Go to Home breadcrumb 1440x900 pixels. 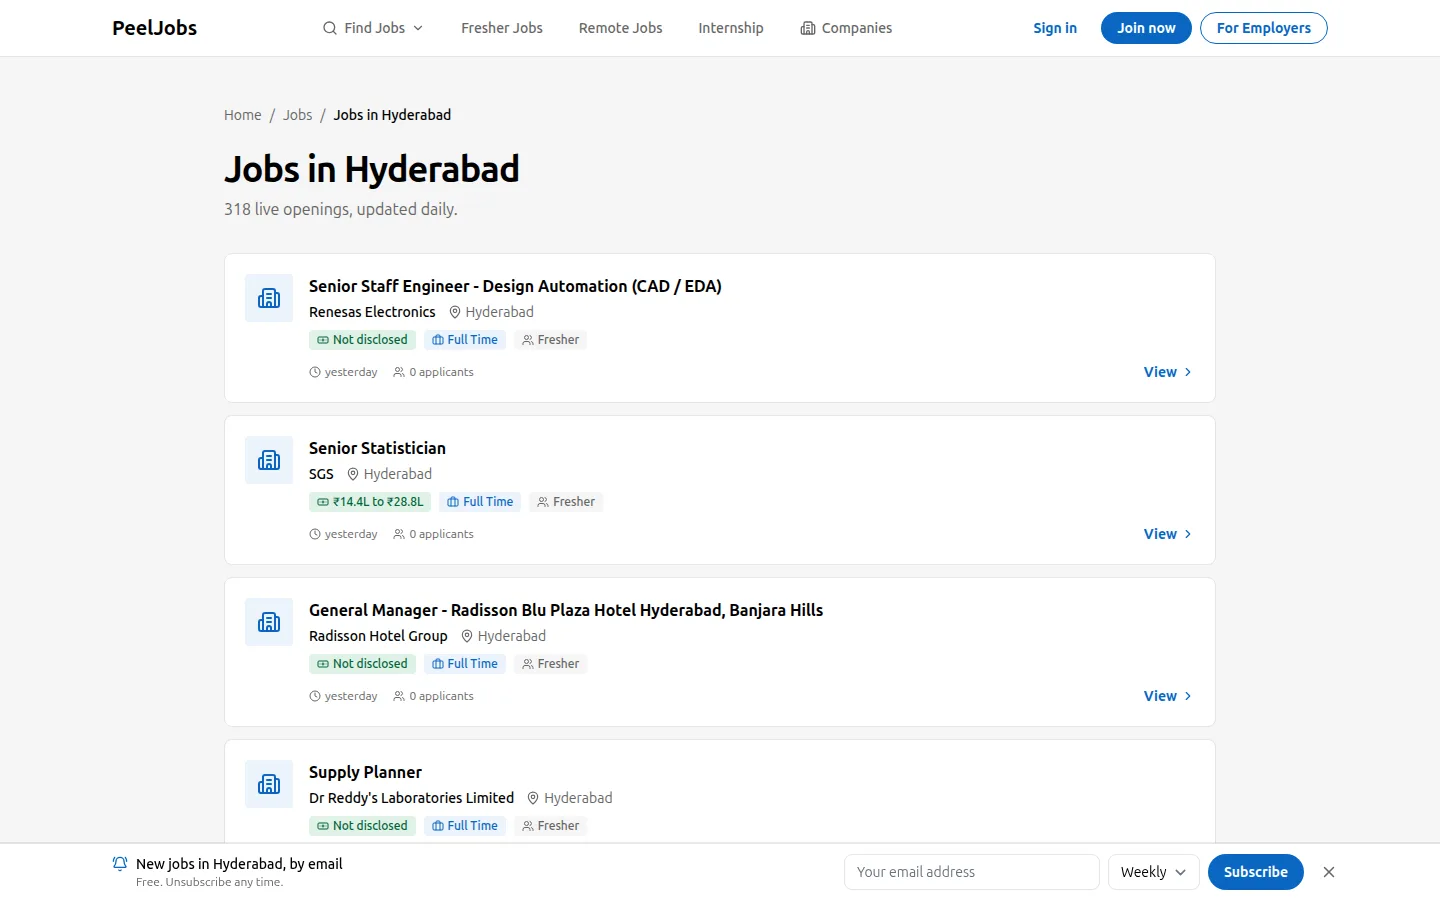tap(243, 115)
